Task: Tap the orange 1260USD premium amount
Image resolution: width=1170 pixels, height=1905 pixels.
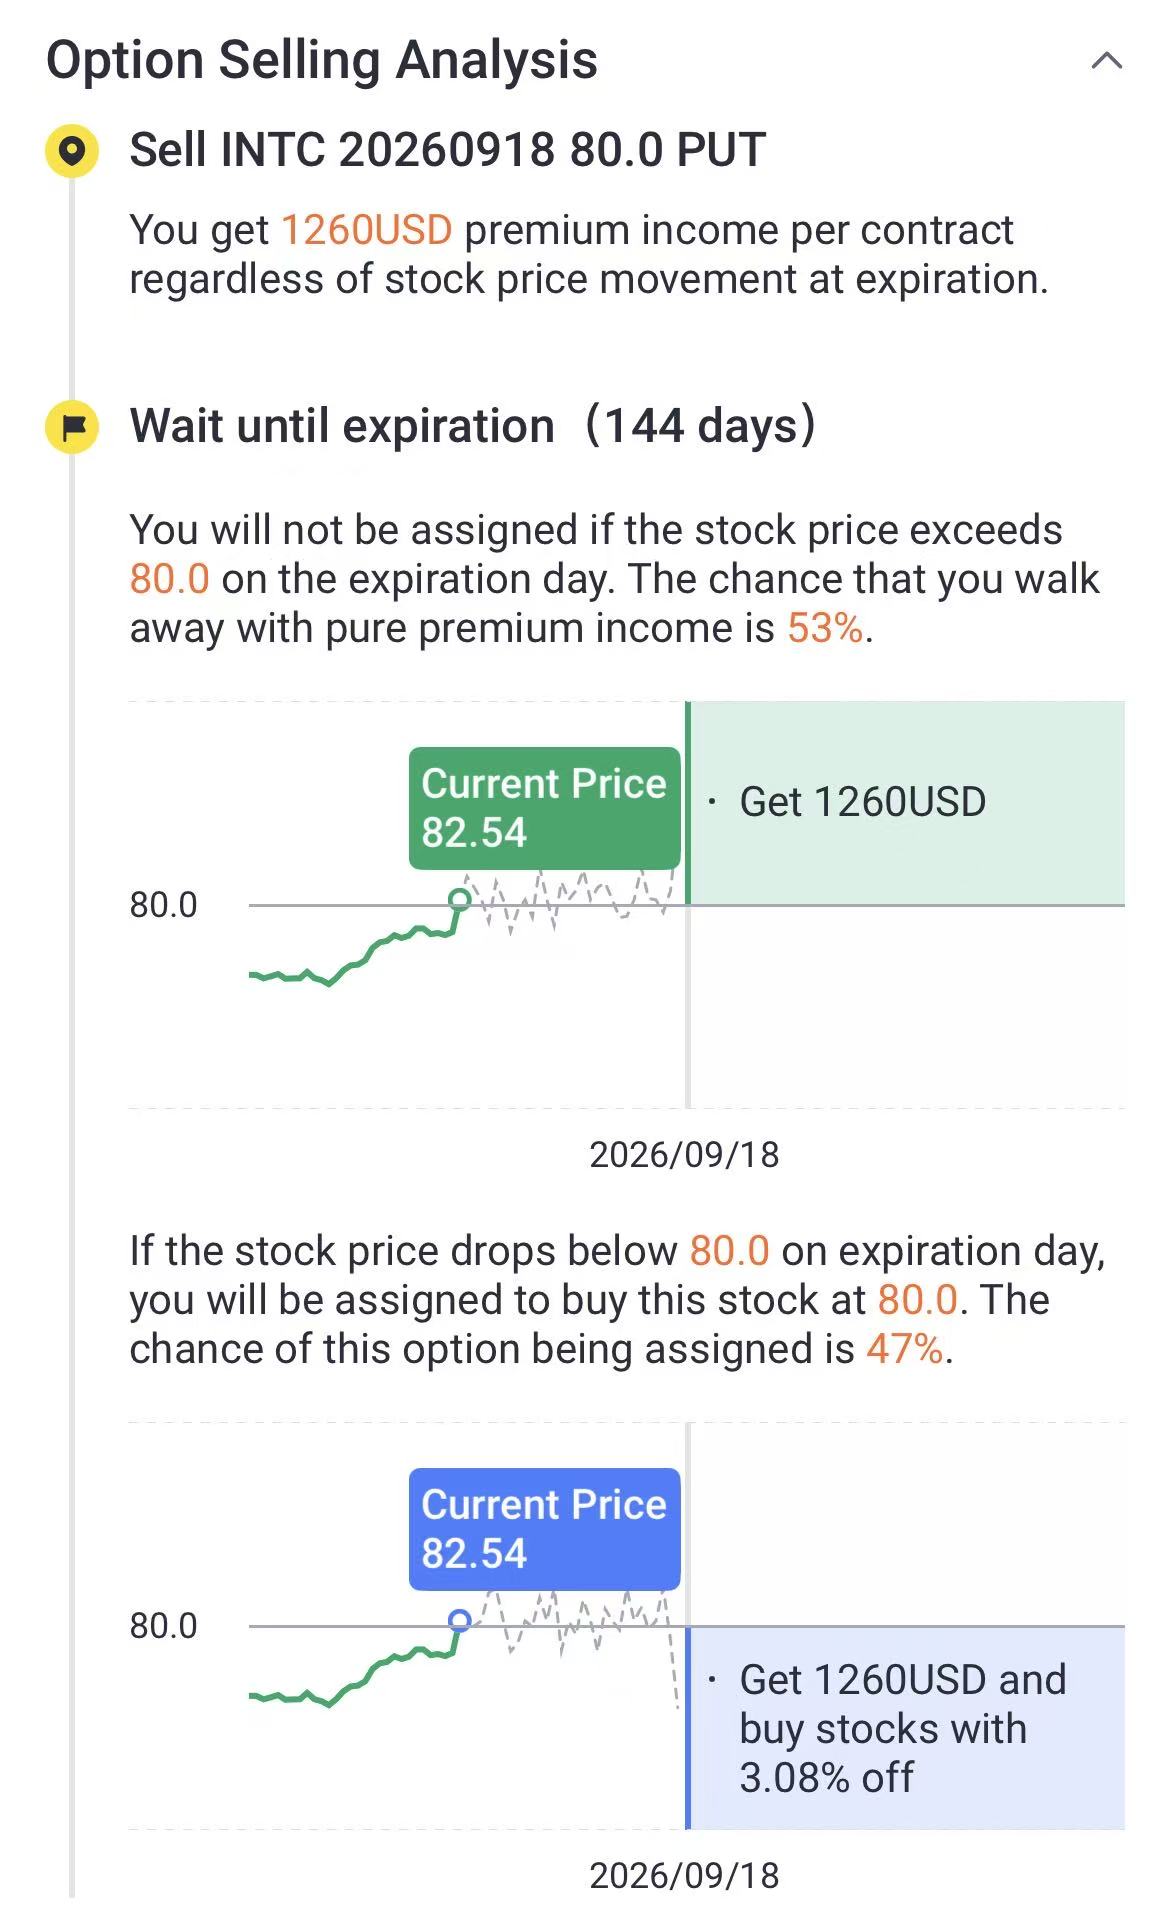Action: (x=366, y=230)
